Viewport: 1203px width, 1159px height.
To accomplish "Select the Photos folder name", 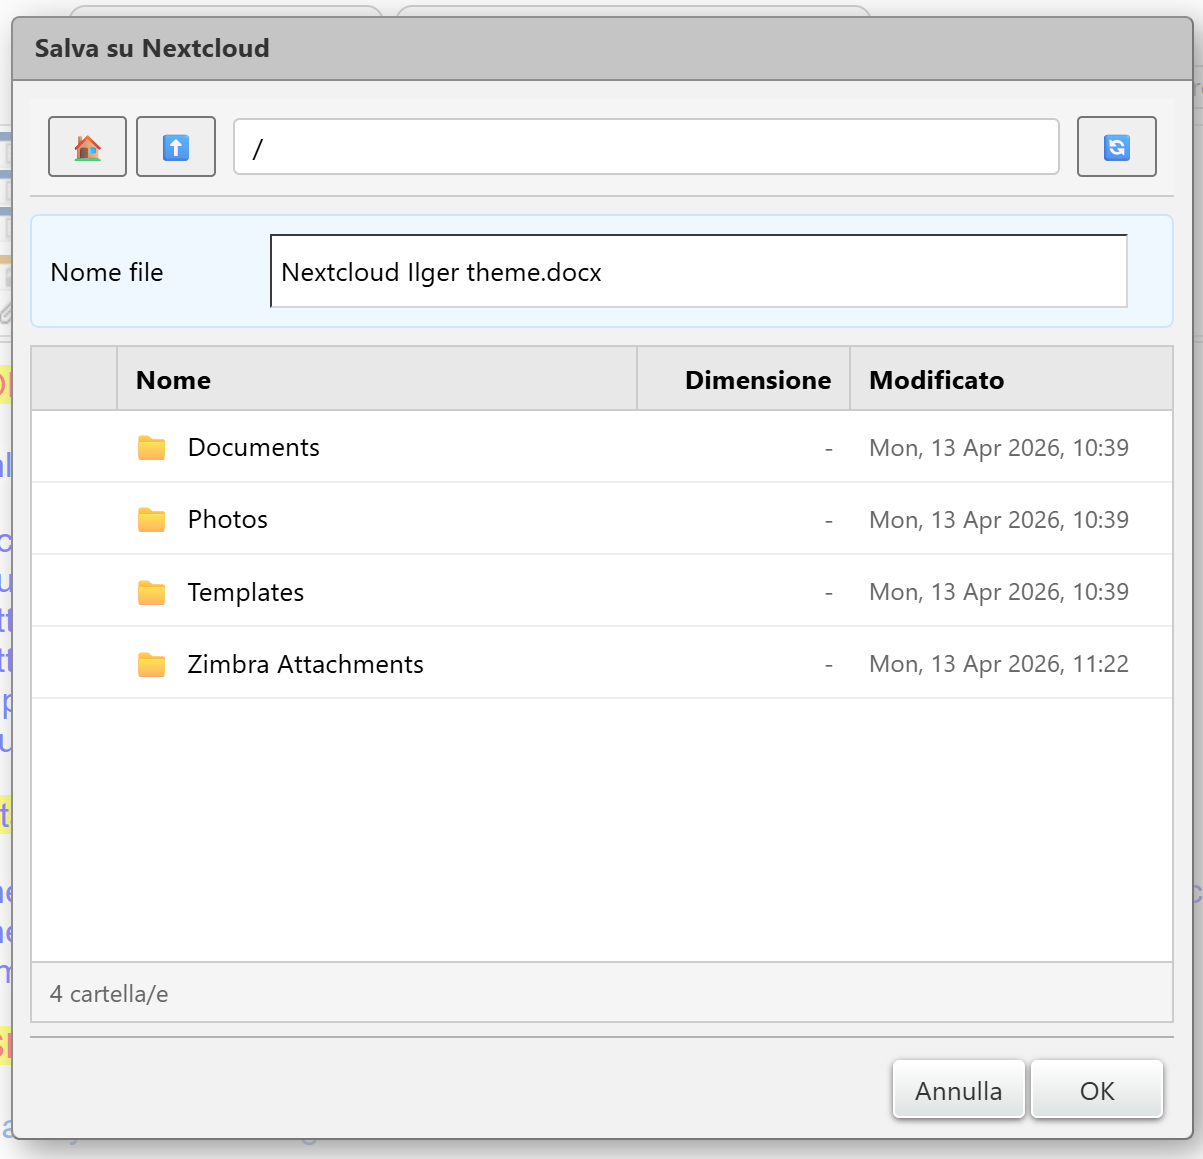I will point(228,520).
